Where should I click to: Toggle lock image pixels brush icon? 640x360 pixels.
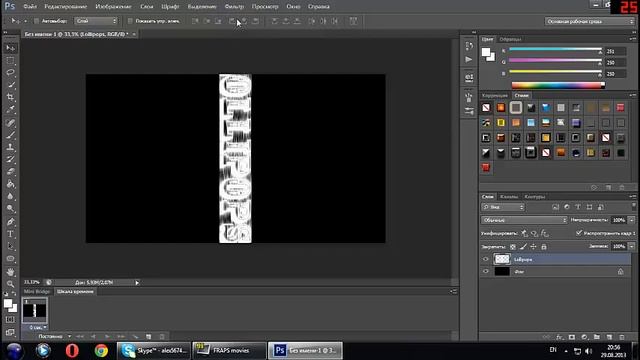[x=523, y=247]
